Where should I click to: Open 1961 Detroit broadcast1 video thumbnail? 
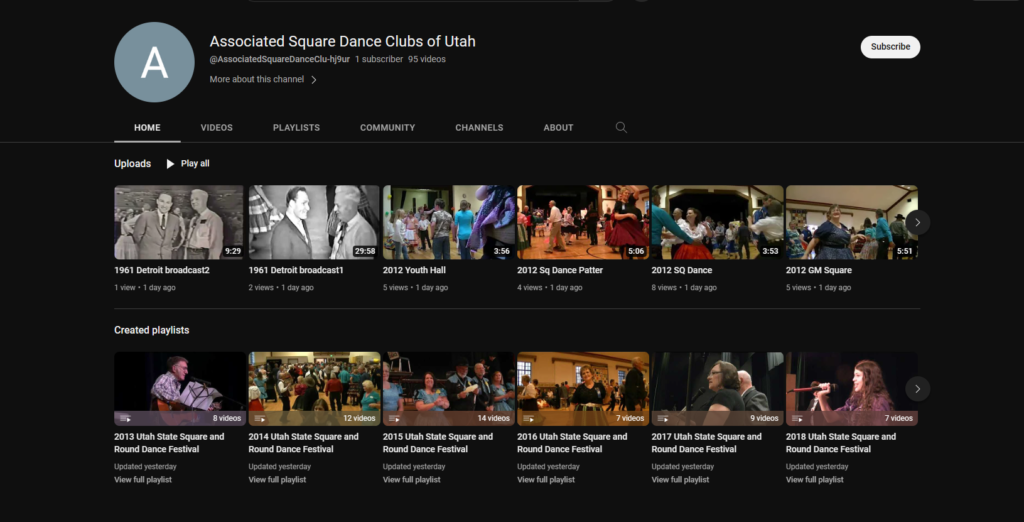(313, 222)
